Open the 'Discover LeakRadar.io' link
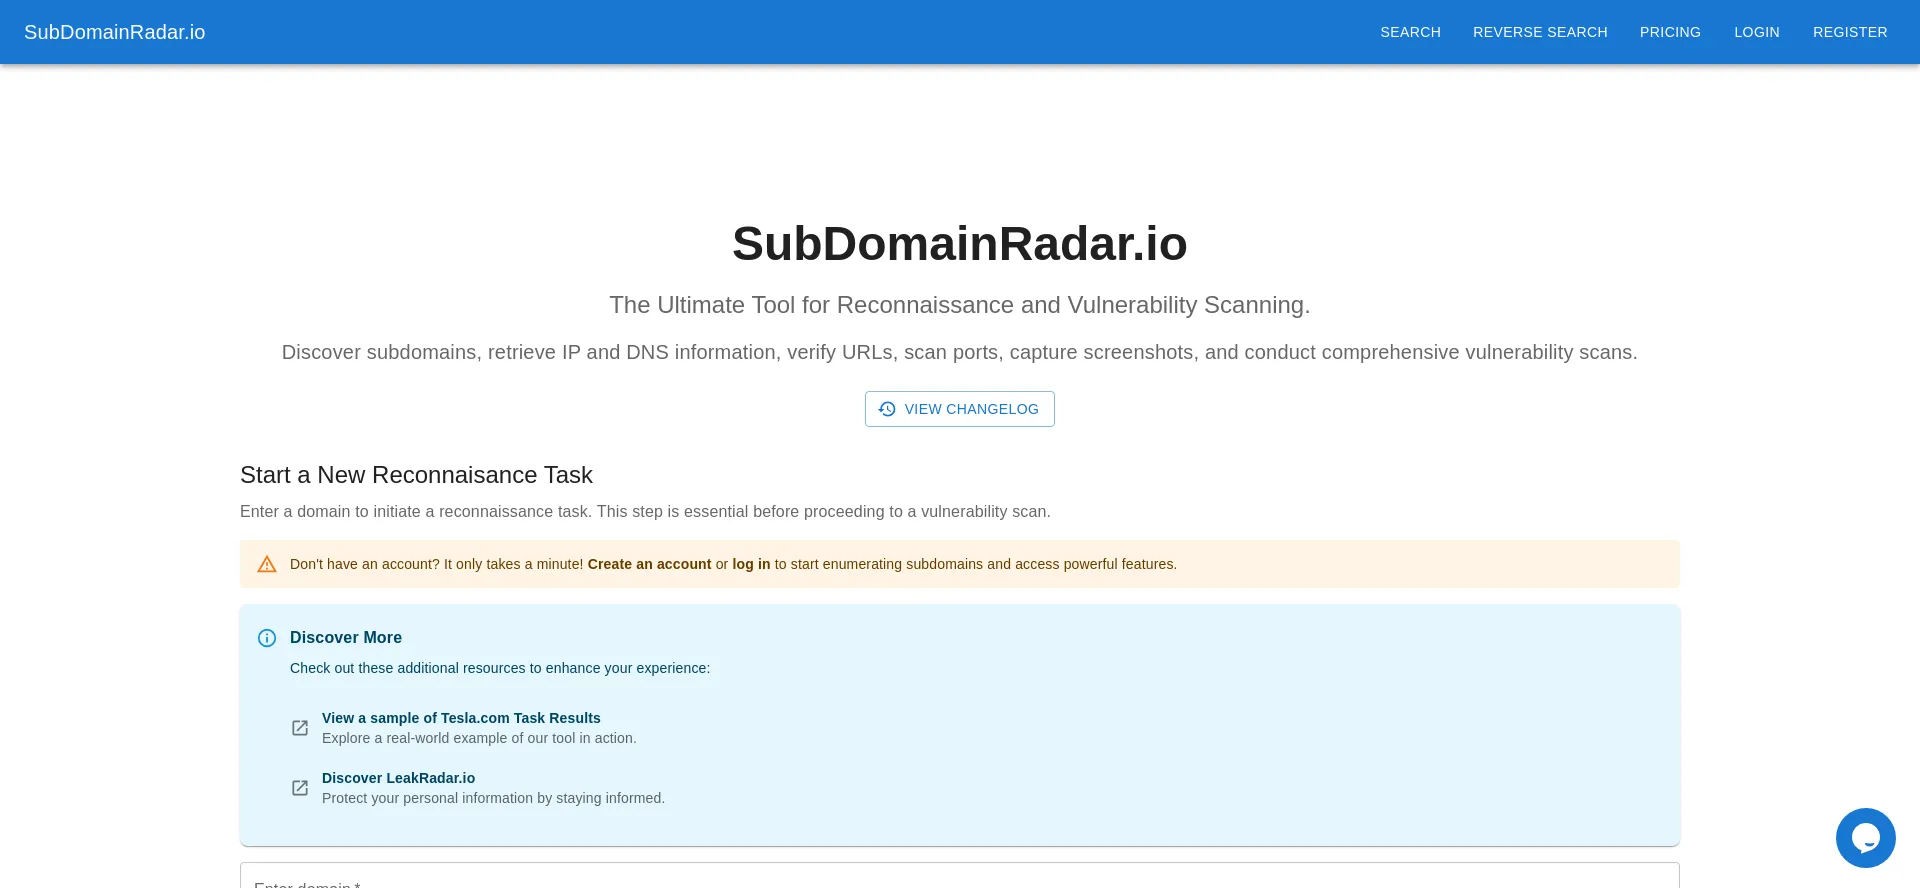The image size is (1920, 888). click(398, 778)
